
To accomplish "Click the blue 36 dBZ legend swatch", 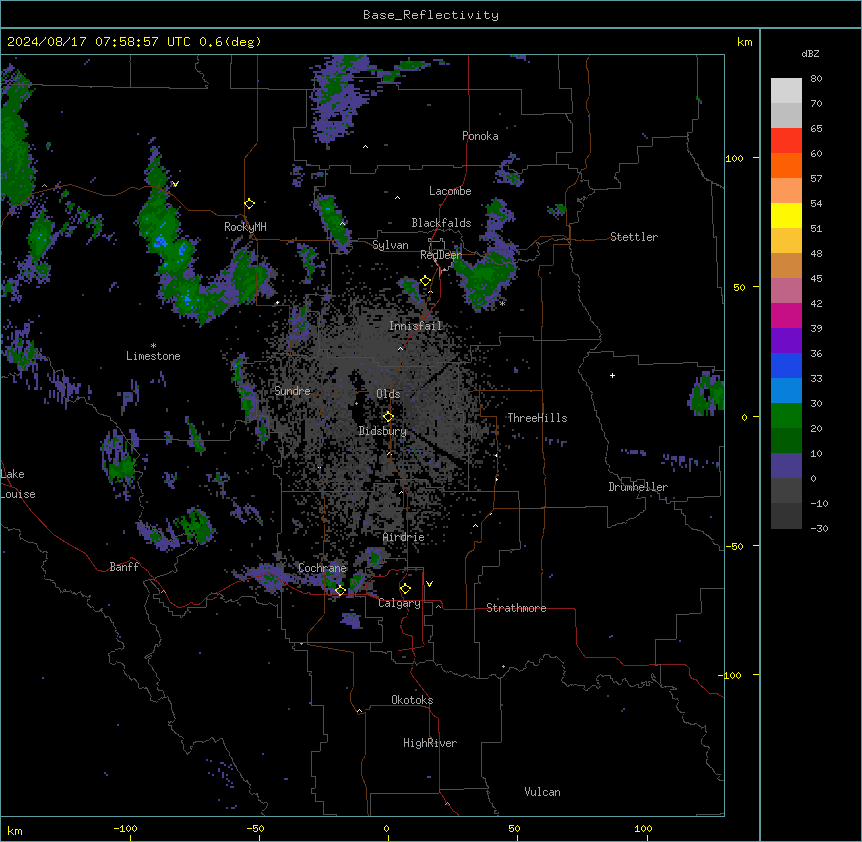I will pyautogui.click(x=786, y=365).
